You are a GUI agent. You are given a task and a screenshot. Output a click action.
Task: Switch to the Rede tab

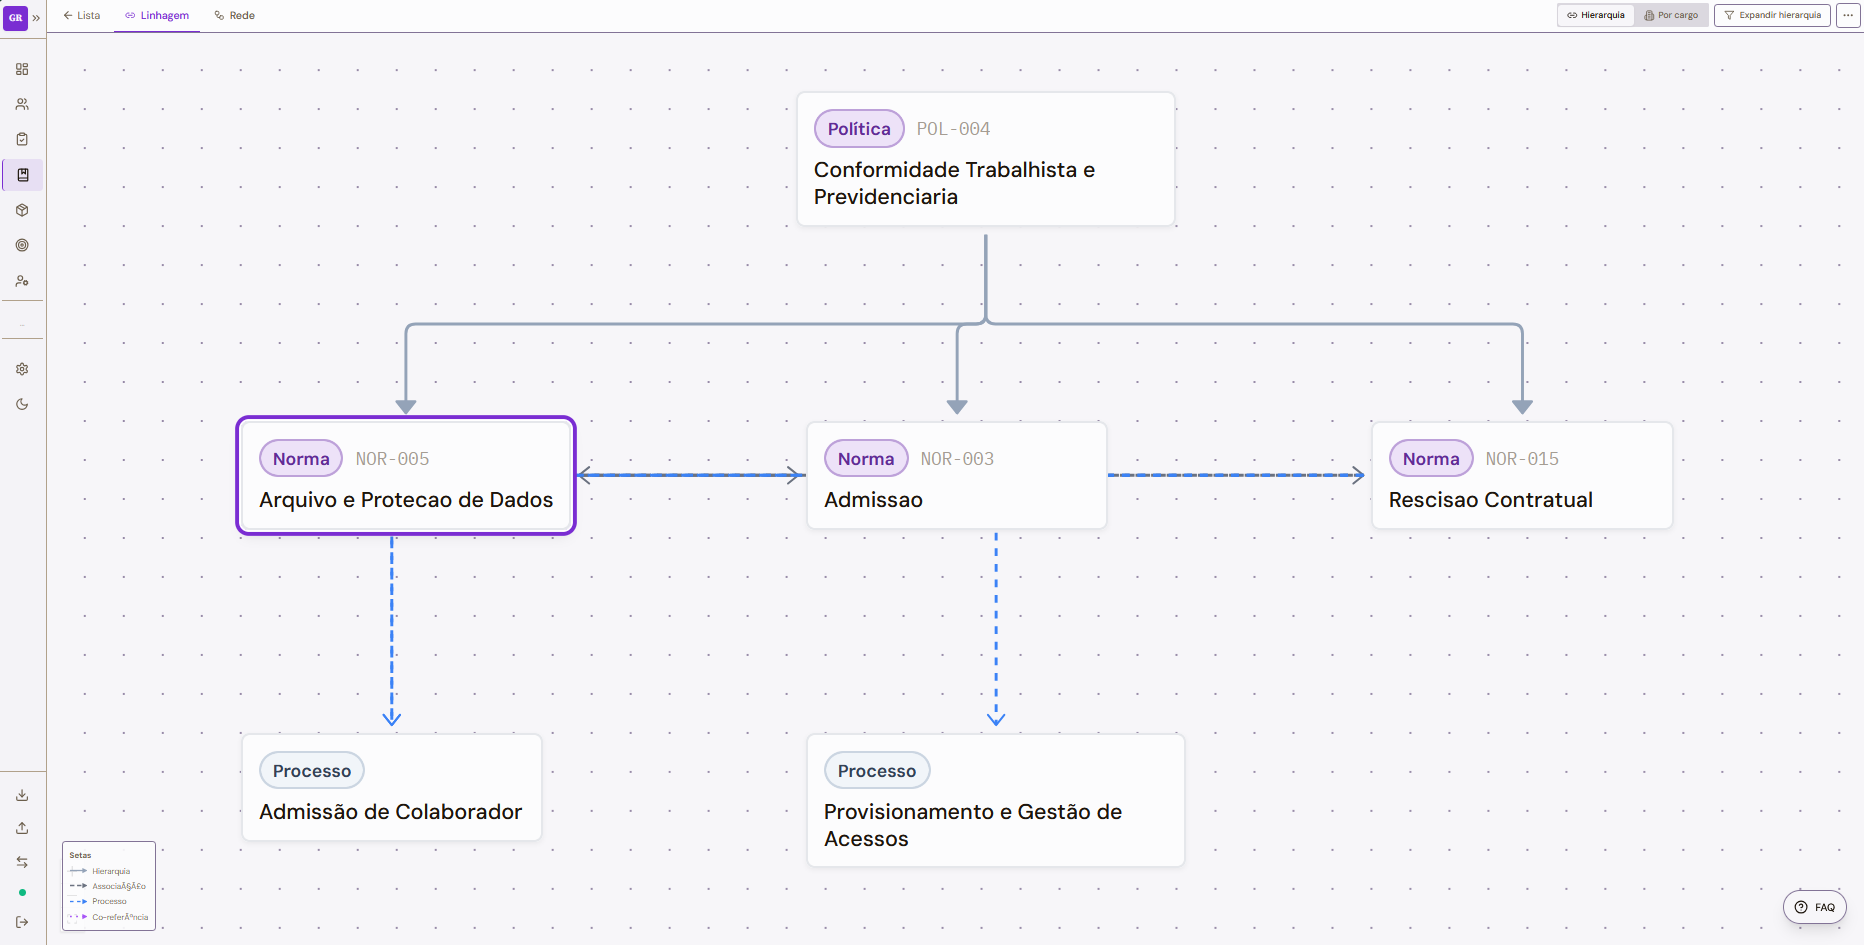(x=235, y=15)
